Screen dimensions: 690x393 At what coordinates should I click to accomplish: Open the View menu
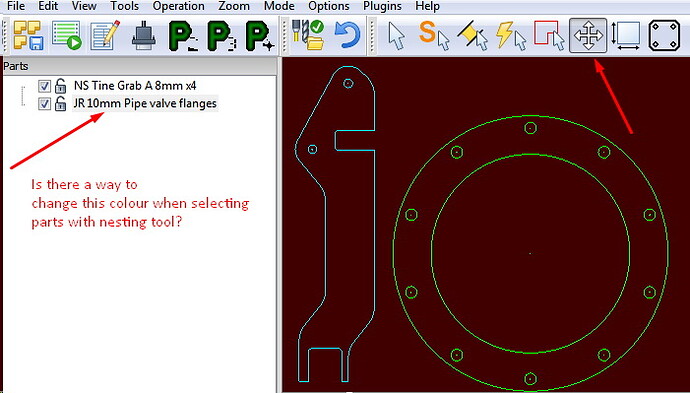[84, 6]
